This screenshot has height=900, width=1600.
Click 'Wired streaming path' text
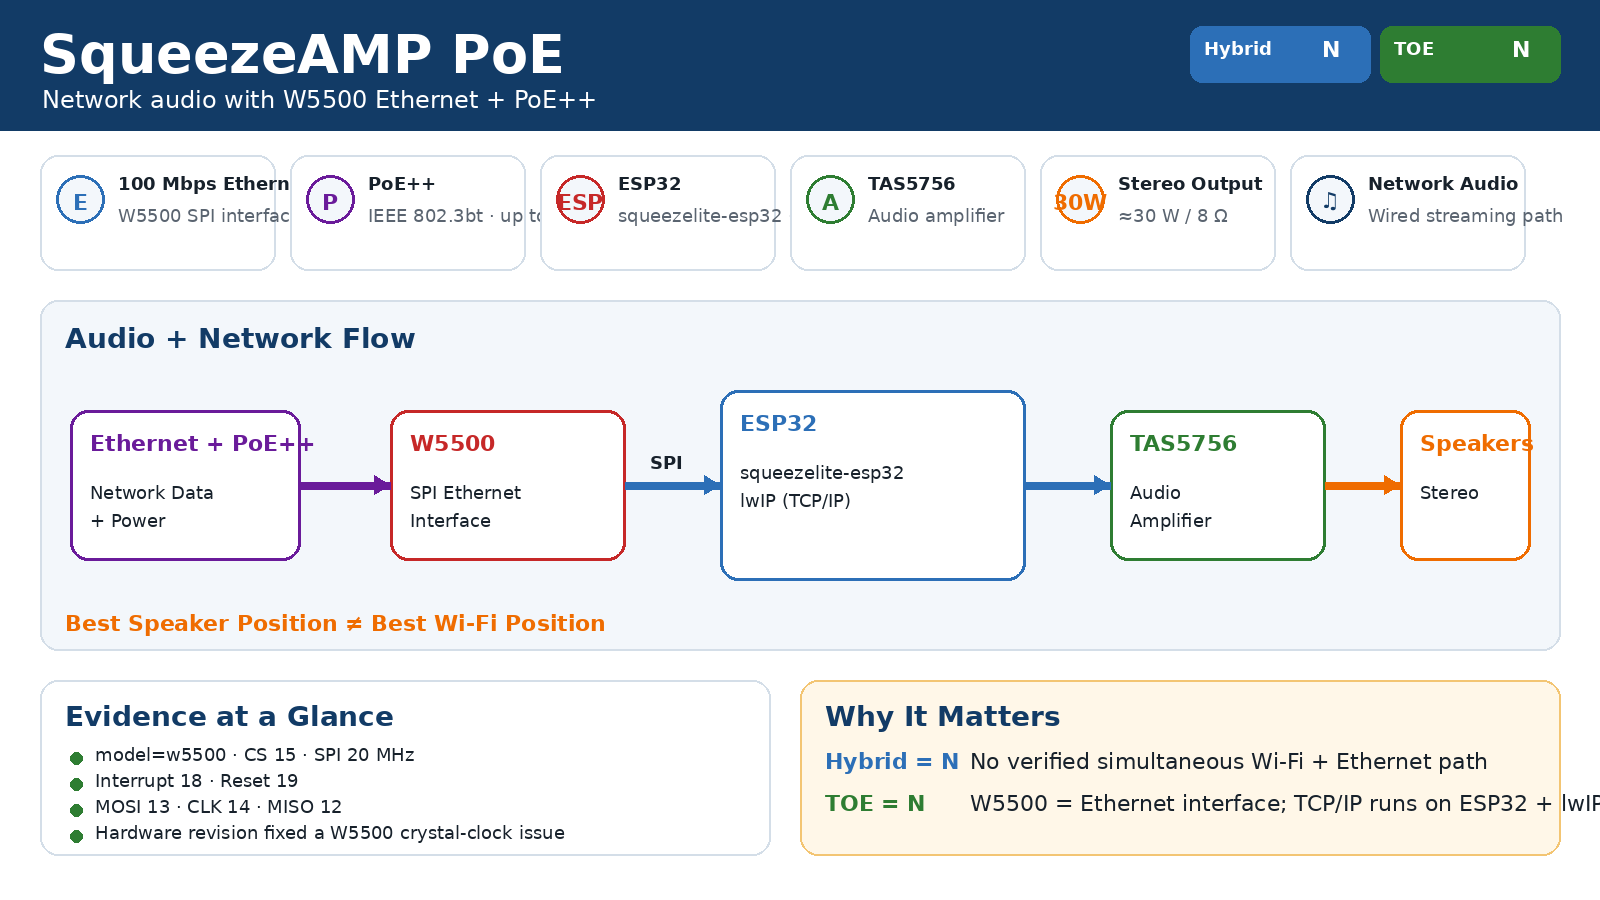pyautogui.click(x=1465, y=216)
